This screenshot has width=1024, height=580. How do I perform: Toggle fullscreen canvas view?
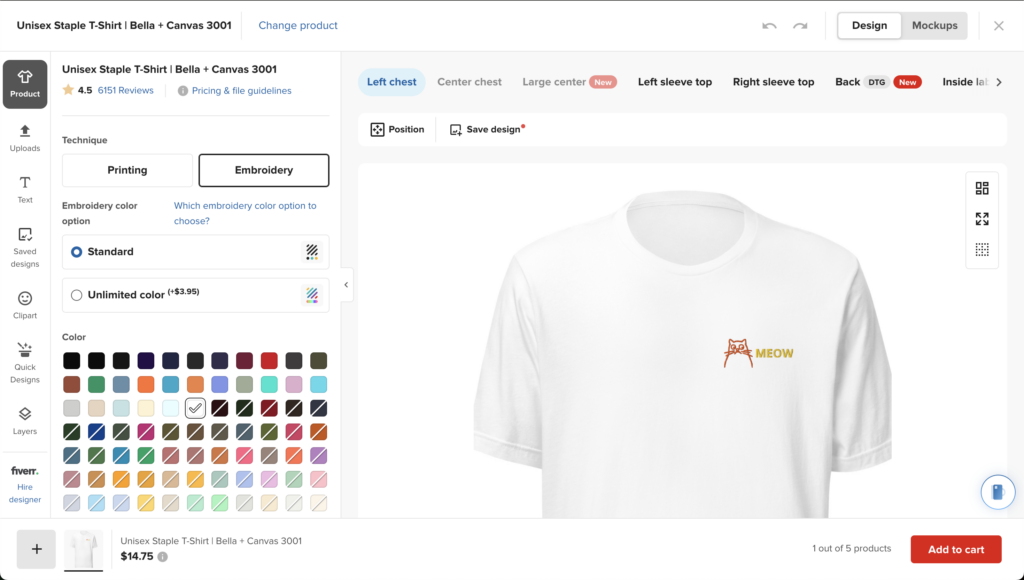pos(982,219)
